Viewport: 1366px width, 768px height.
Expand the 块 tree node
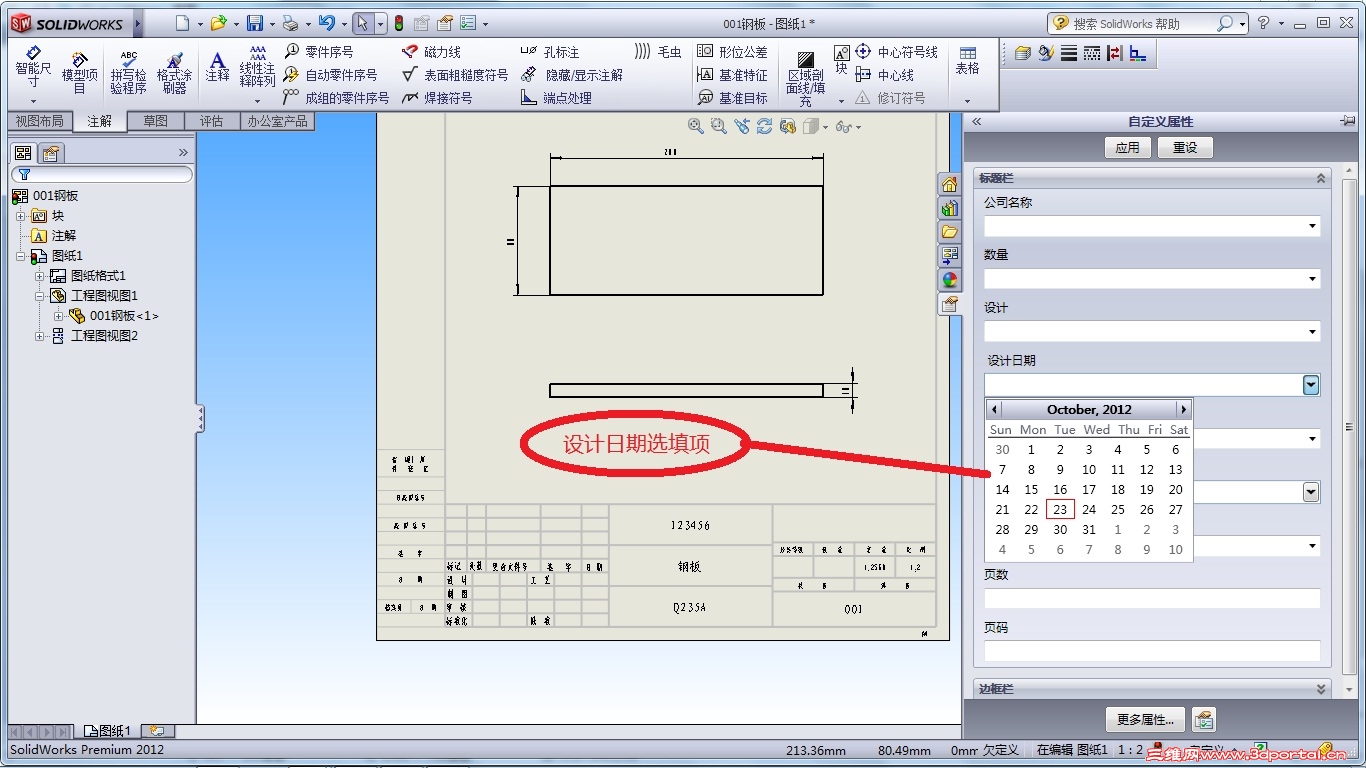(21, 216)
